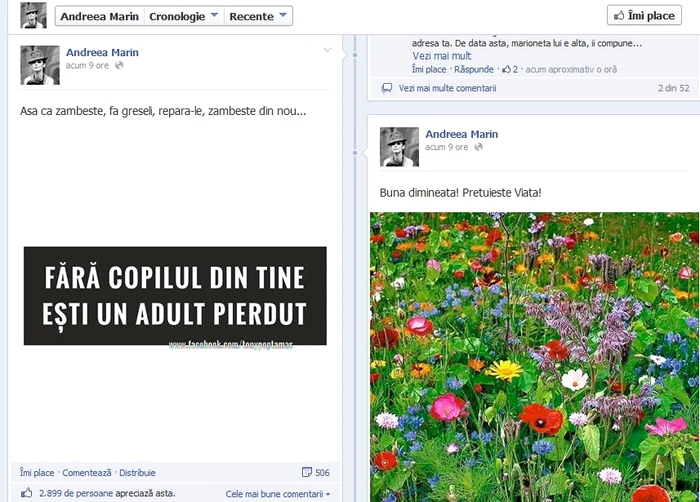Click the lower timeline marker dot
This screenshot has width=700, height=502.
pyautogui.click(x=355, y=153)
